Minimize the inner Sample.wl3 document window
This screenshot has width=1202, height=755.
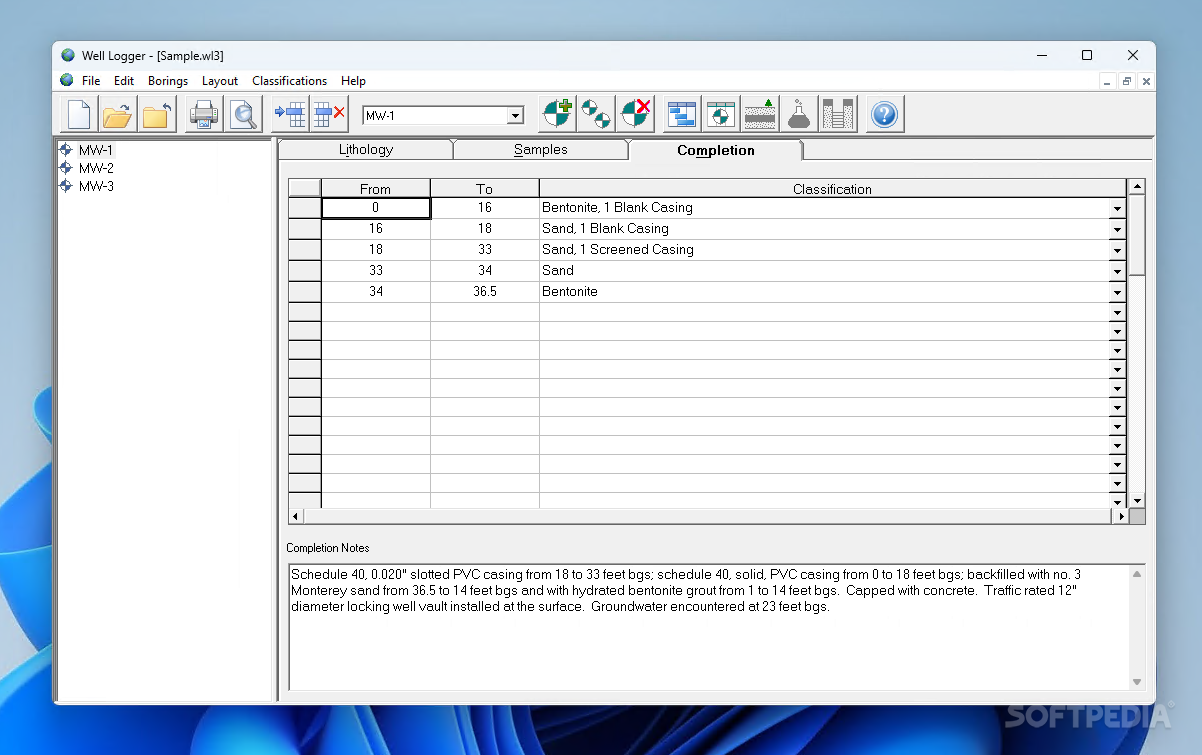[1108, 82]
